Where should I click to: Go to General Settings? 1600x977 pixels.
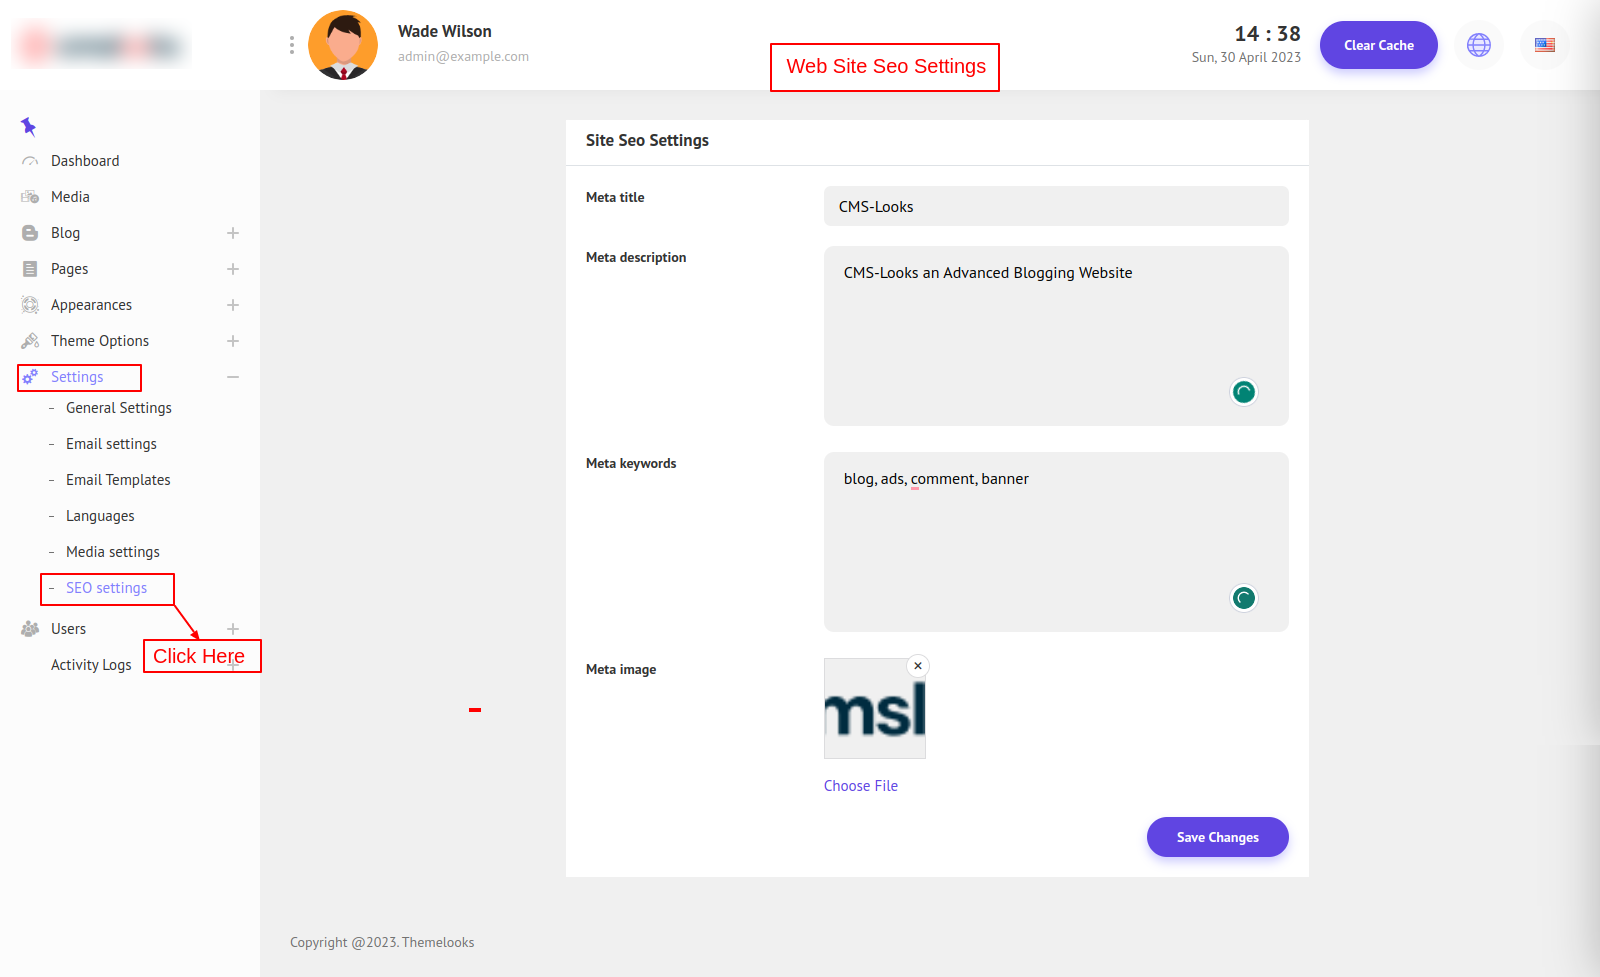tap(118, 408)
